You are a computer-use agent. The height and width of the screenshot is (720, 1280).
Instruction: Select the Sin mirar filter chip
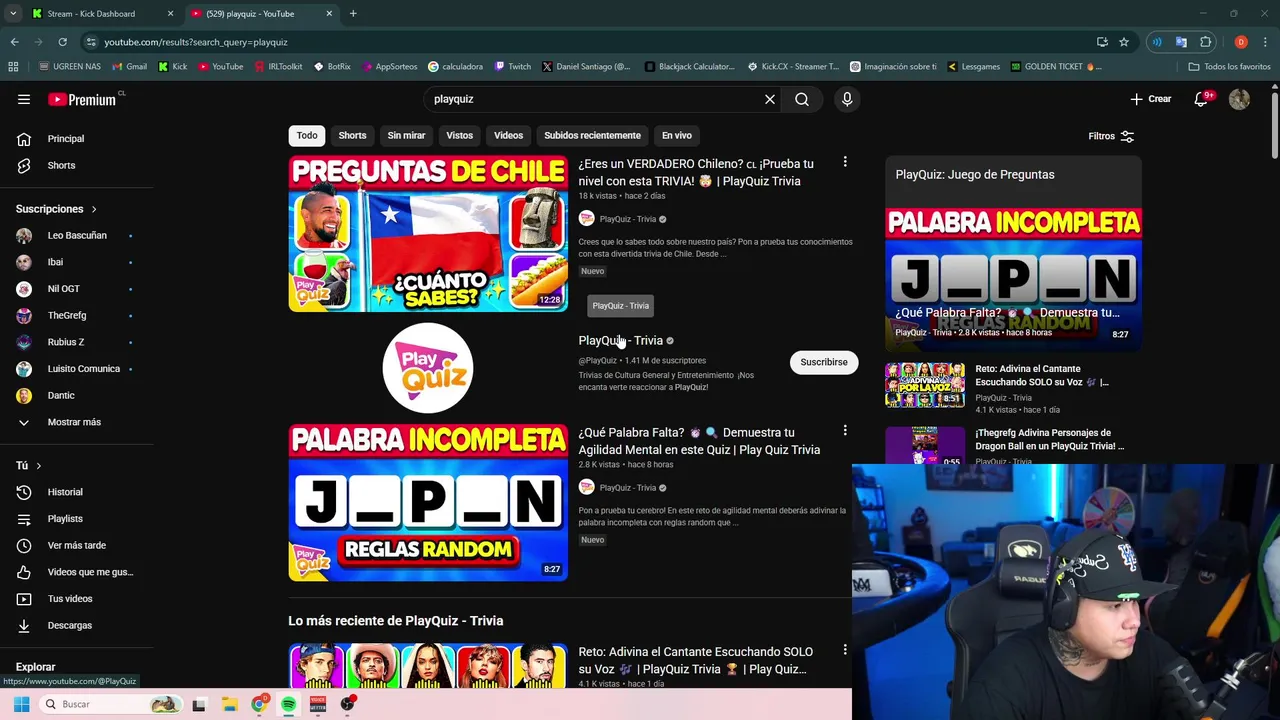406,135
